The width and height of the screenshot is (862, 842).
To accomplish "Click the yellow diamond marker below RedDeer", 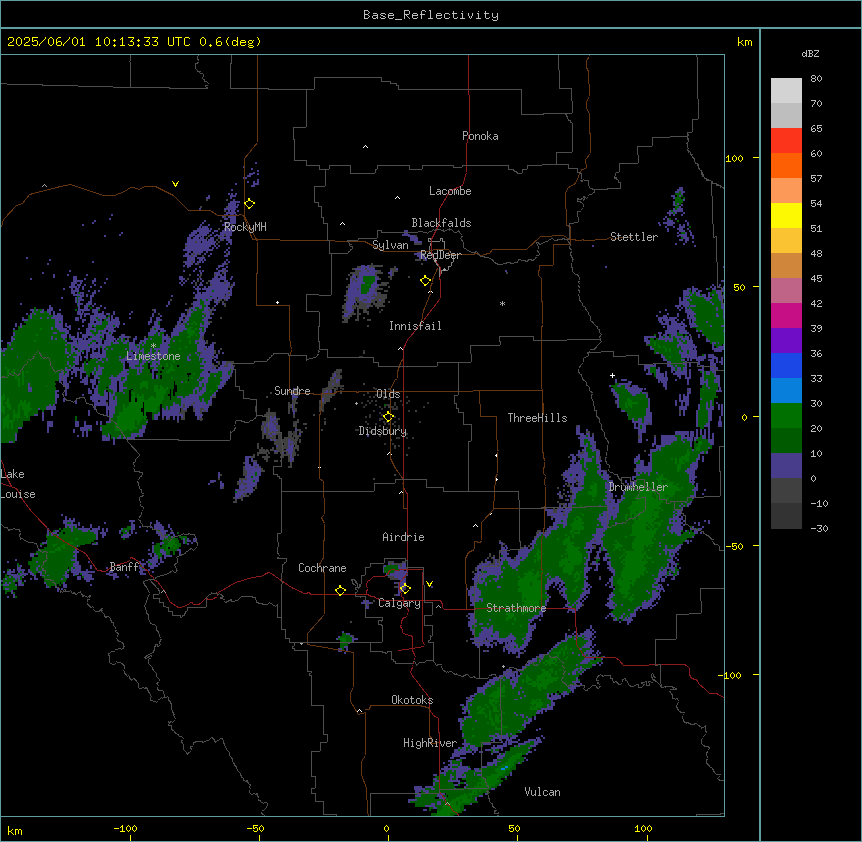I will tap(426, 281).
